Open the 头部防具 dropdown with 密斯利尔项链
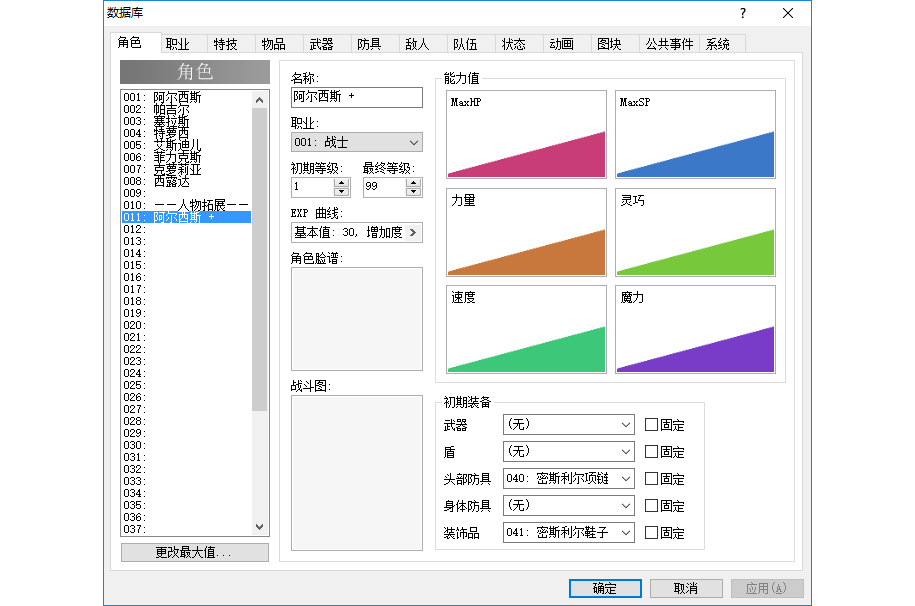Viewport: 915px width, 606px height. pyautogui.click(x=568, y=479)
